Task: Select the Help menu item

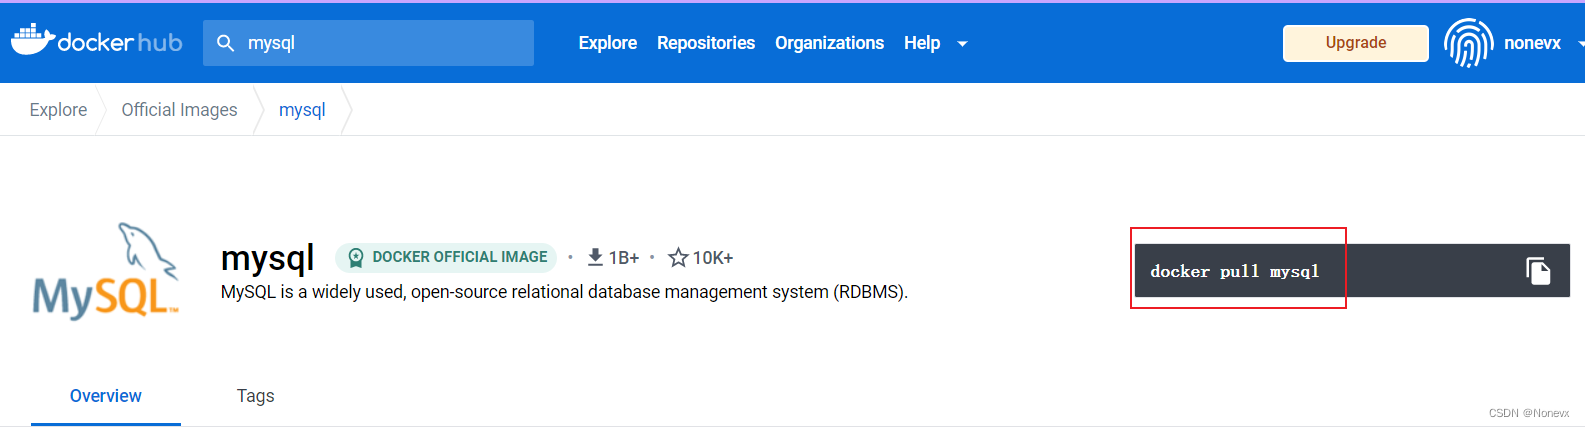Action: point(922,43)
